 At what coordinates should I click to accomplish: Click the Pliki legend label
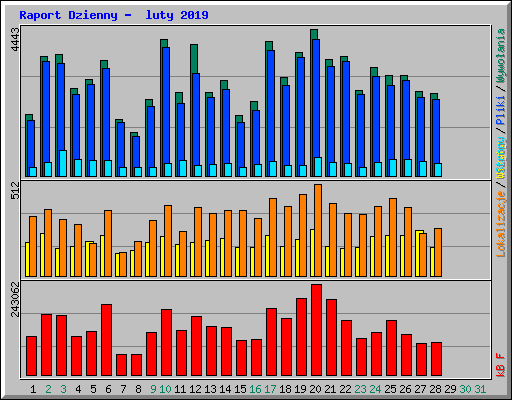pos(501,110)
